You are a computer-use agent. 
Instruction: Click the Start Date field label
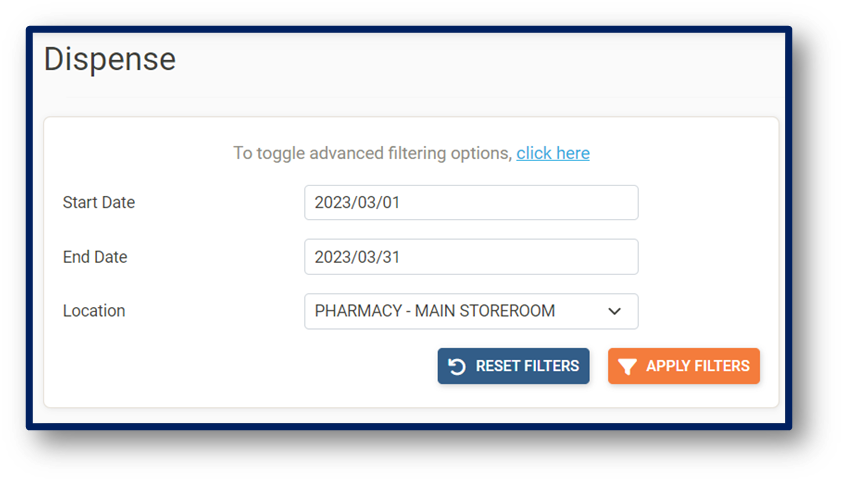pos(99,203)
